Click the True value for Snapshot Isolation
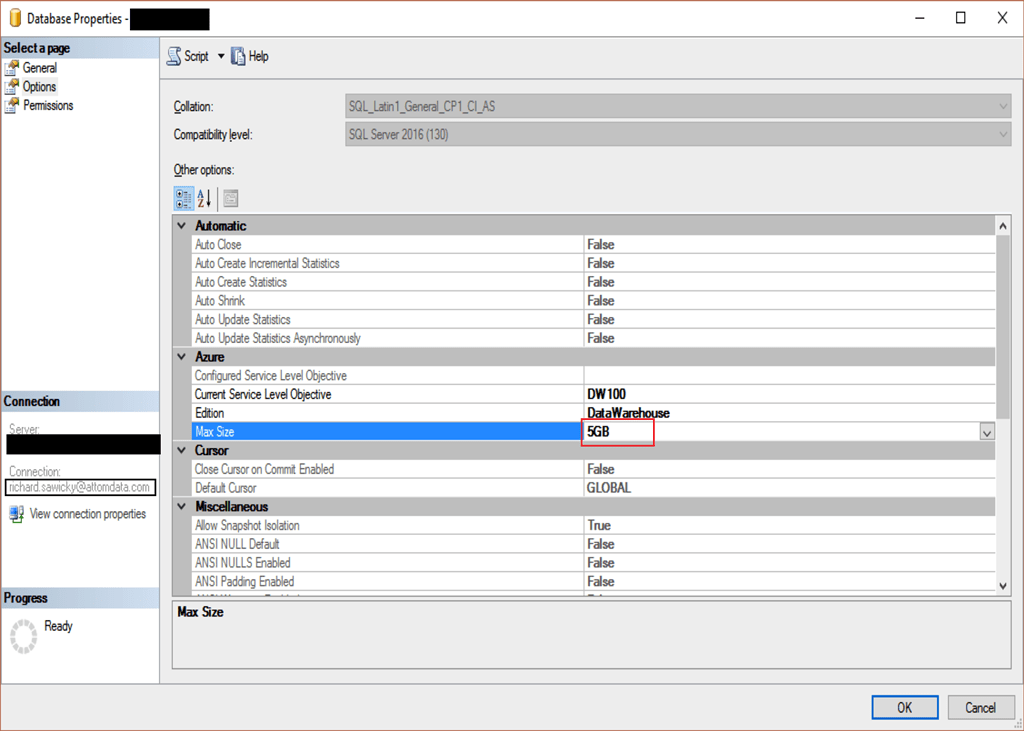 [x=599, y=525]
